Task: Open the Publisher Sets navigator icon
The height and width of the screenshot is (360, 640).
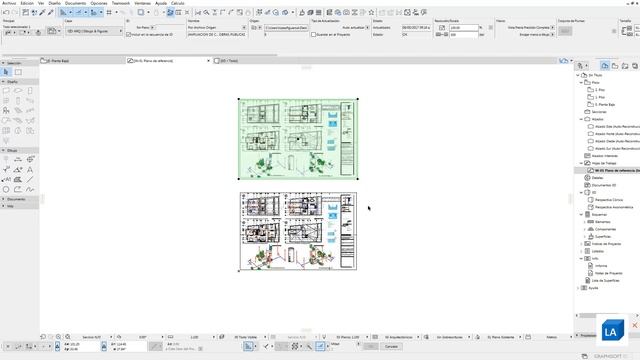Action: (635, 66)
